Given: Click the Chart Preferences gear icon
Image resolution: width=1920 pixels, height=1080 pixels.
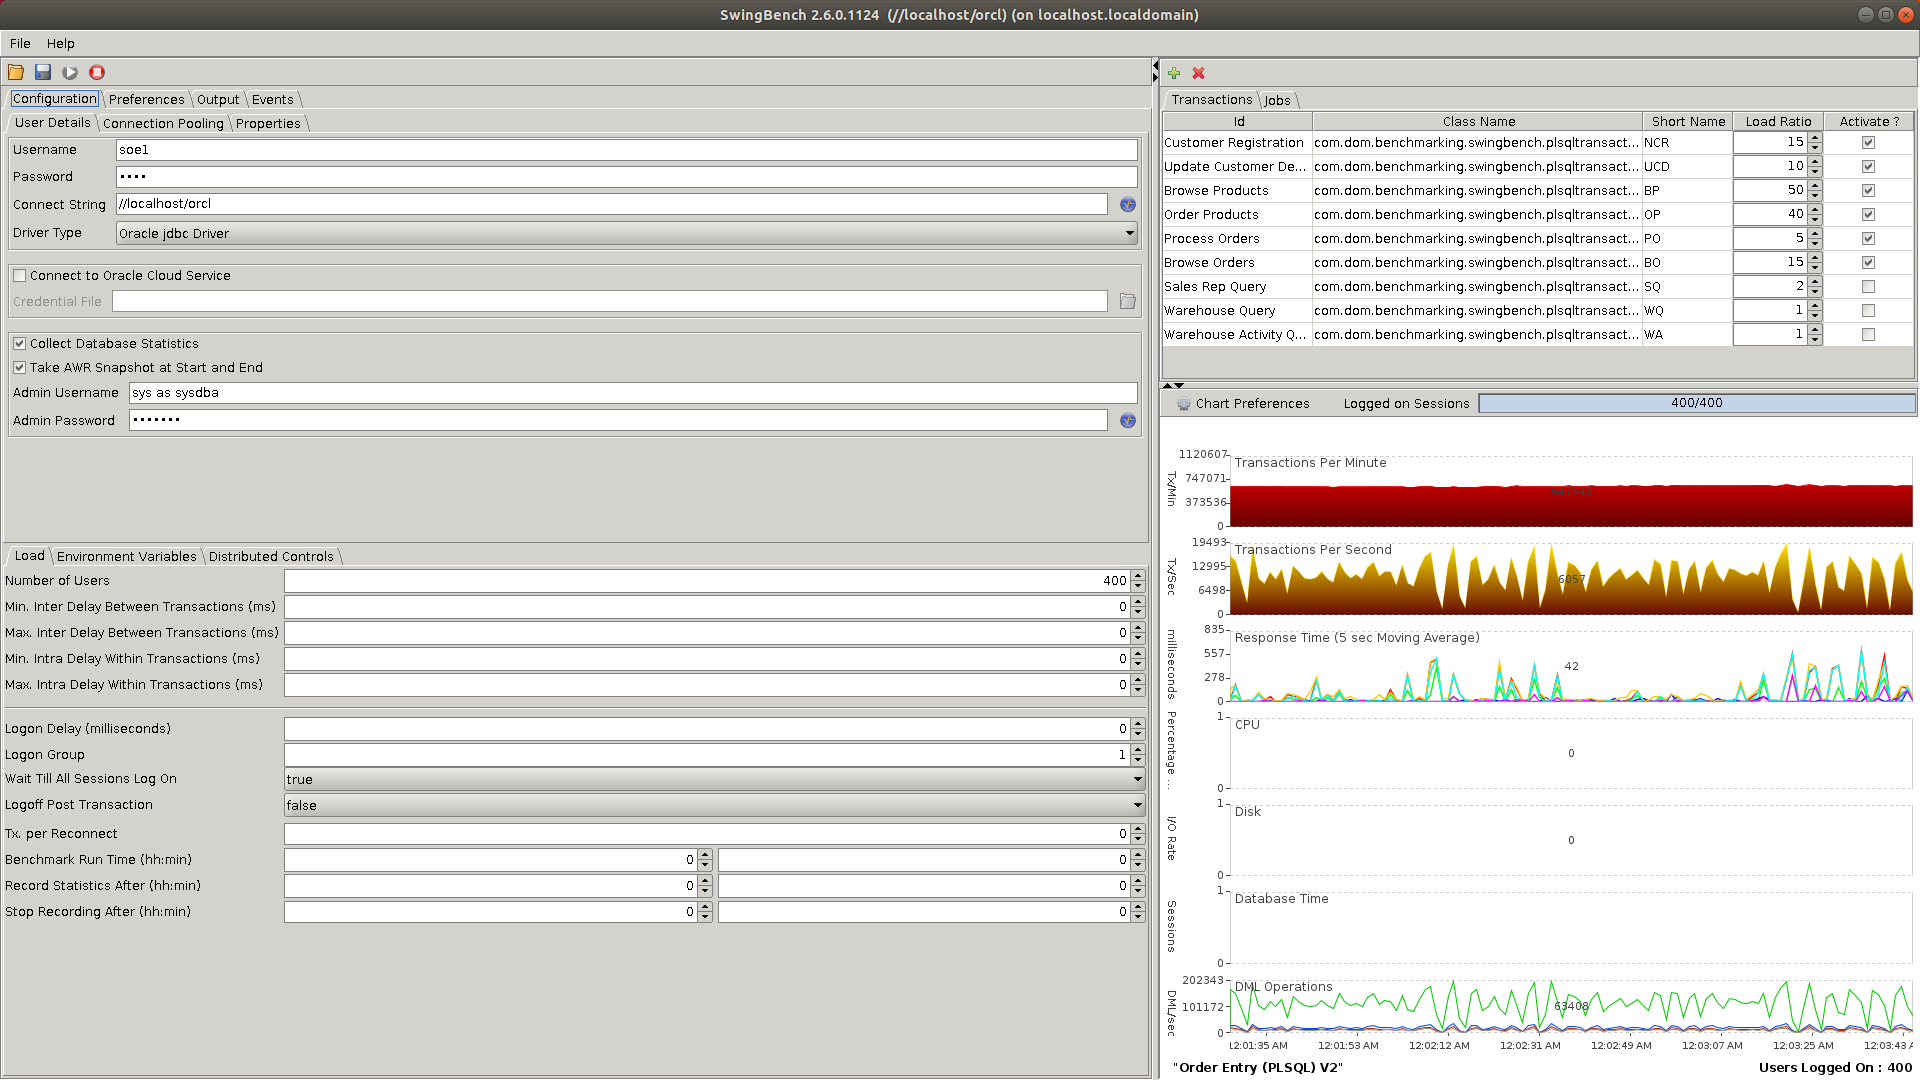Looking at the screenshot, I should (x=1184, y=404).
